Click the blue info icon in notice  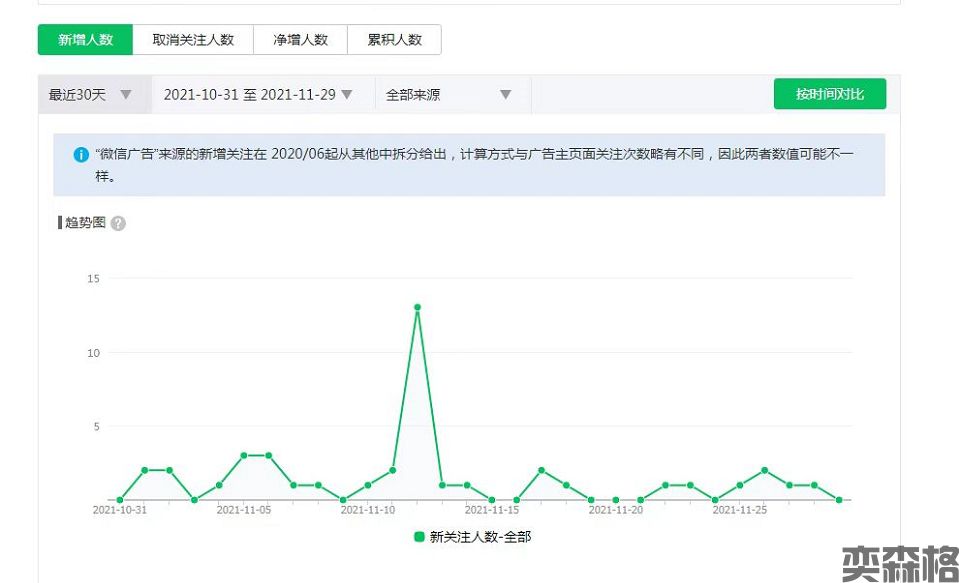(x=81, y=155)
